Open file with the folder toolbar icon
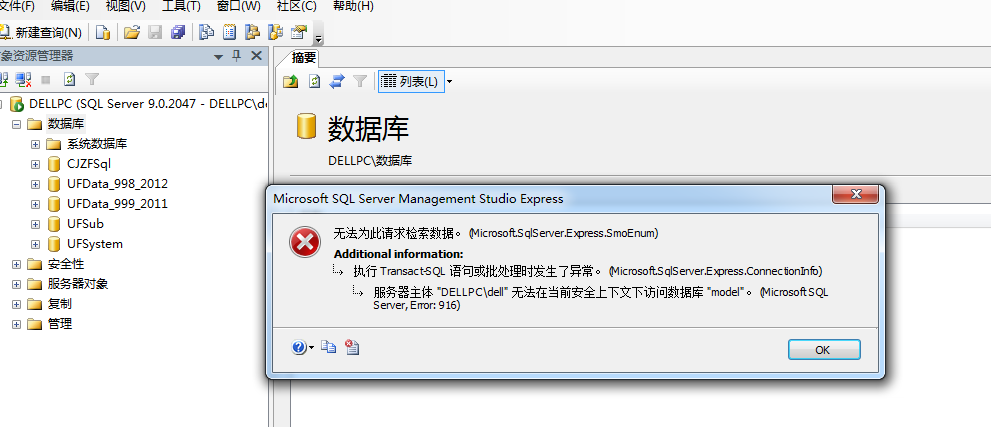 coord(131,32)
